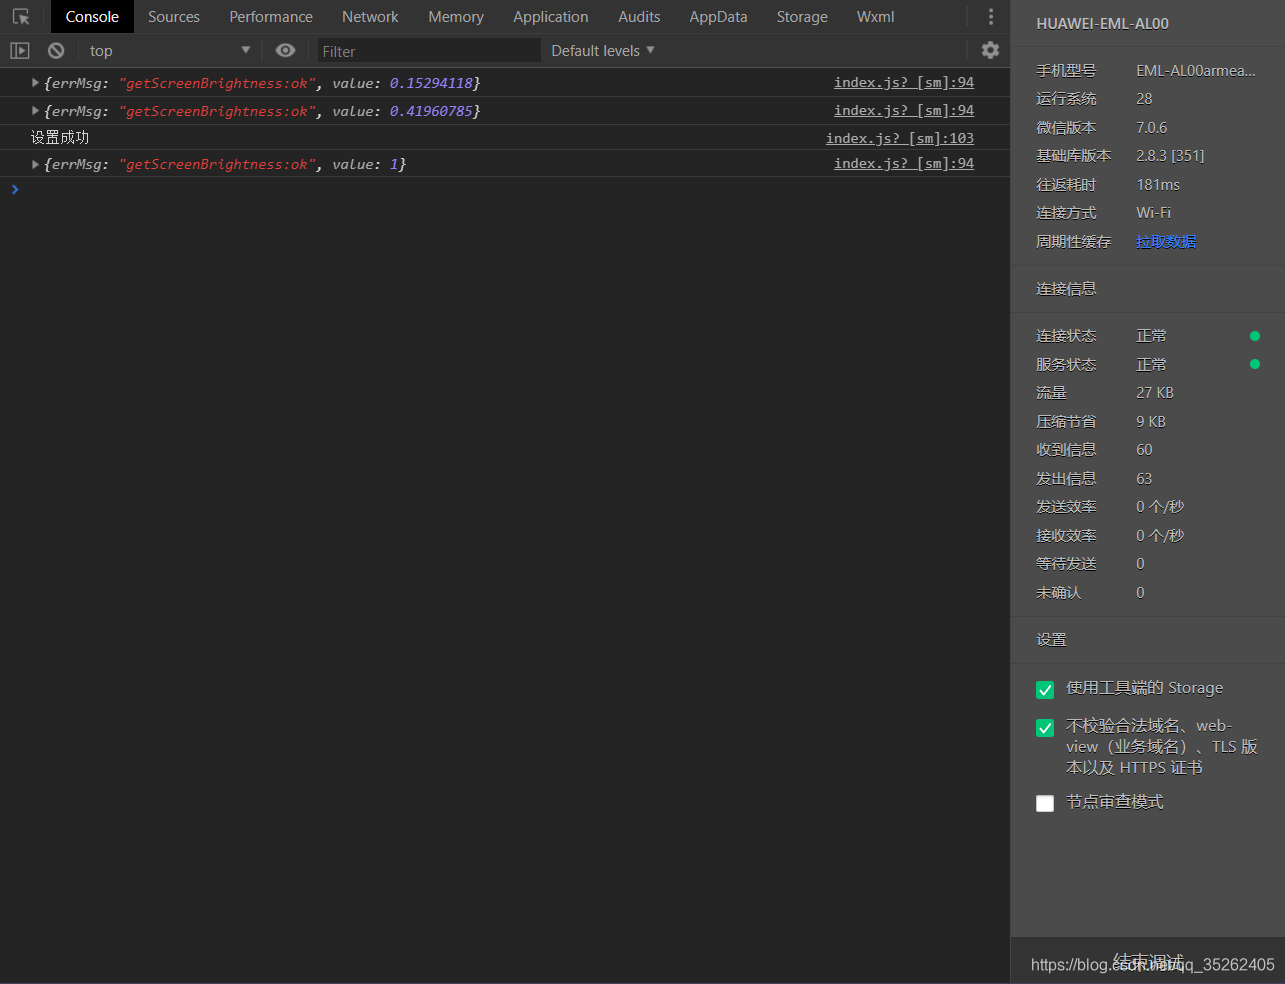This screenshot has height=984, width=1285.
Task: Select the 发出信息 value 63
Action: point(1144,478)
